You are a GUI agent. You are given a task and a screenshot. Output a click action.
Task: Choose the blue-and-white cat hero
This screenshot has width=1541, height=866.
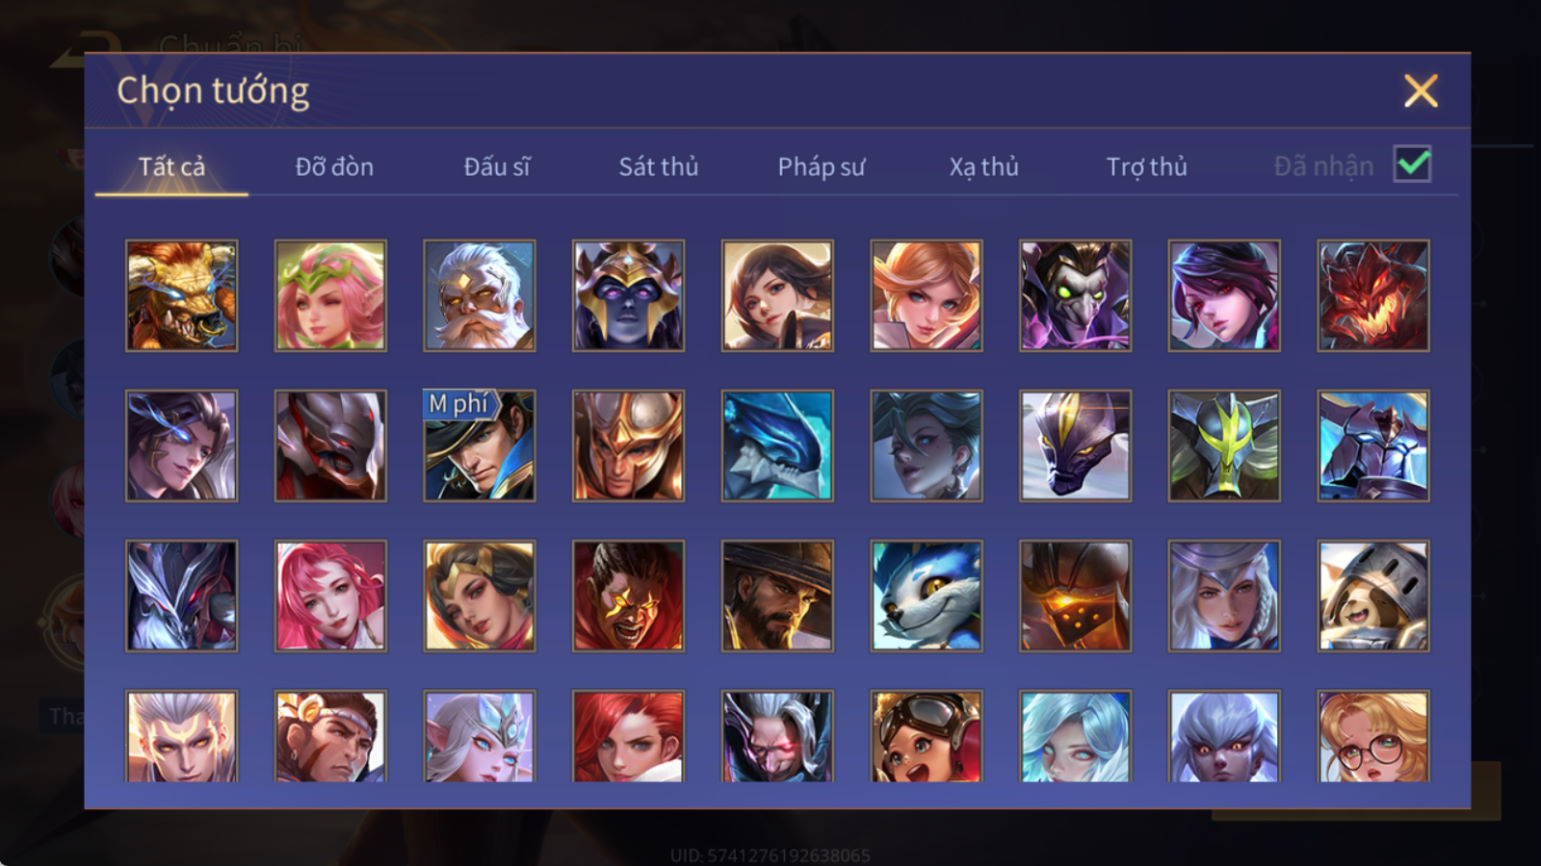(927, 596)
